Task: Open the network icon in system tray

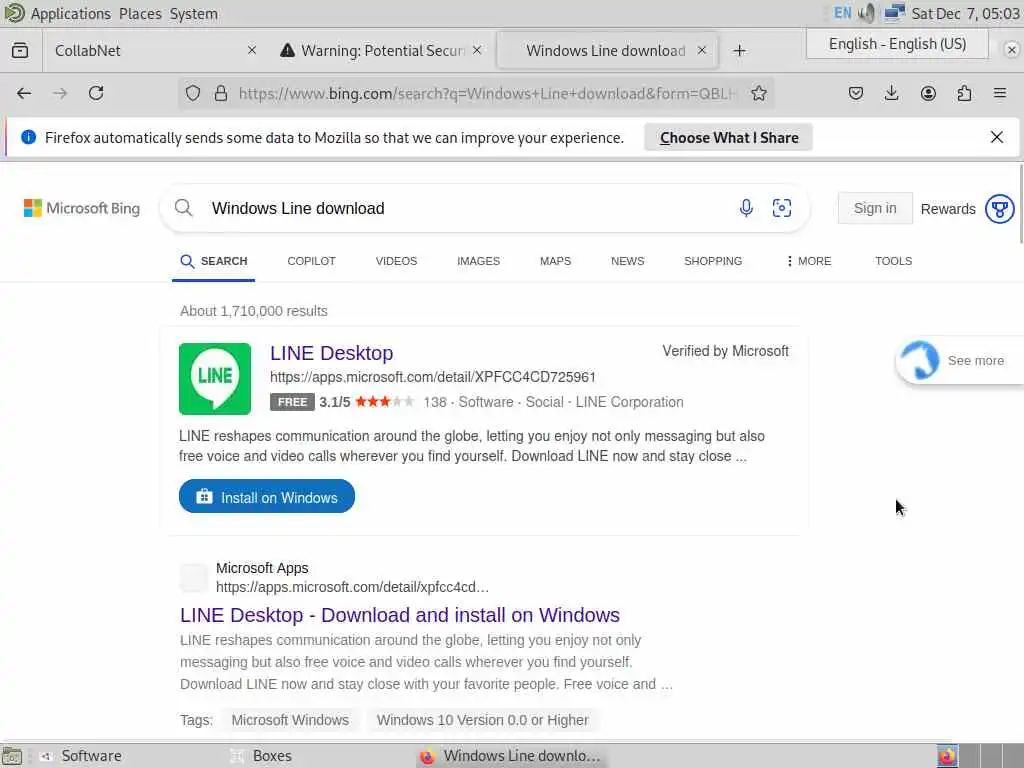Action: click(894, 13)
